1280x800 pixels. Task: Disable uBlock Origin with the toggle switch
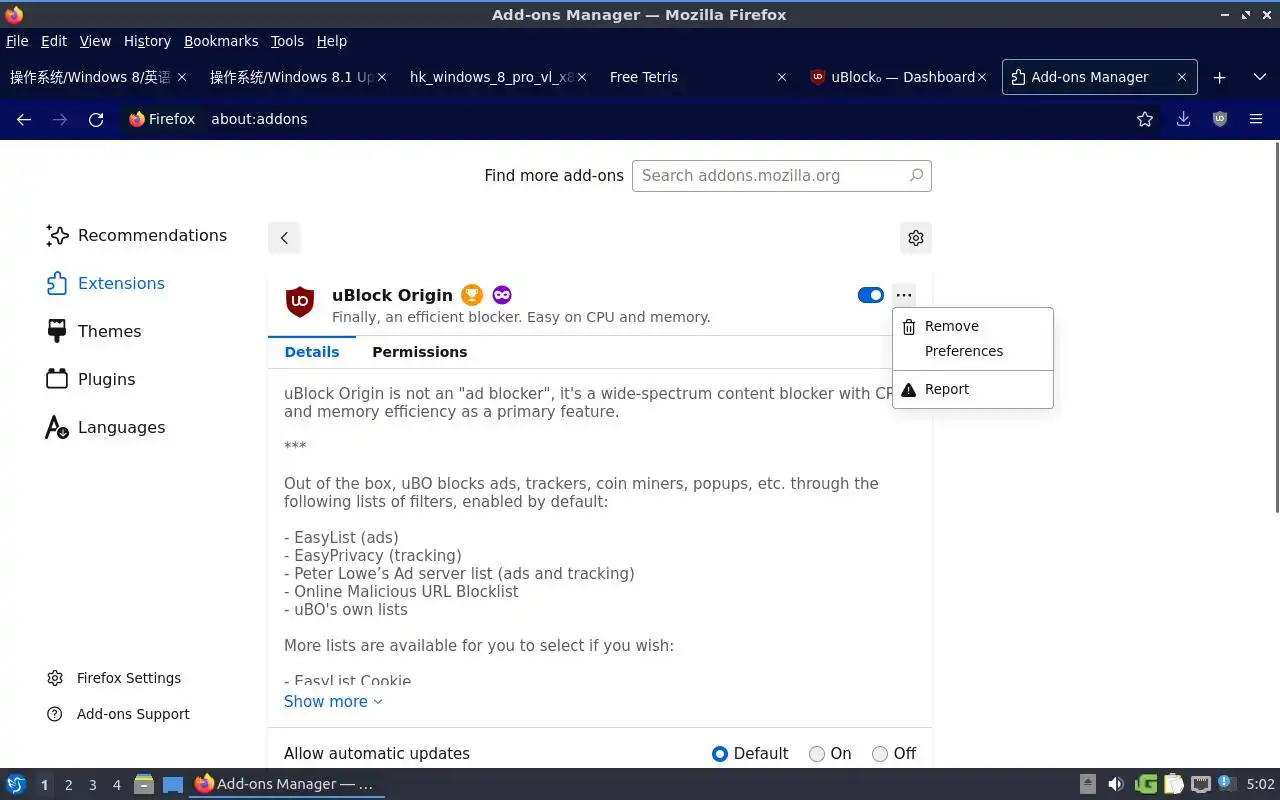pyautogui.click(x=871, y=295)
